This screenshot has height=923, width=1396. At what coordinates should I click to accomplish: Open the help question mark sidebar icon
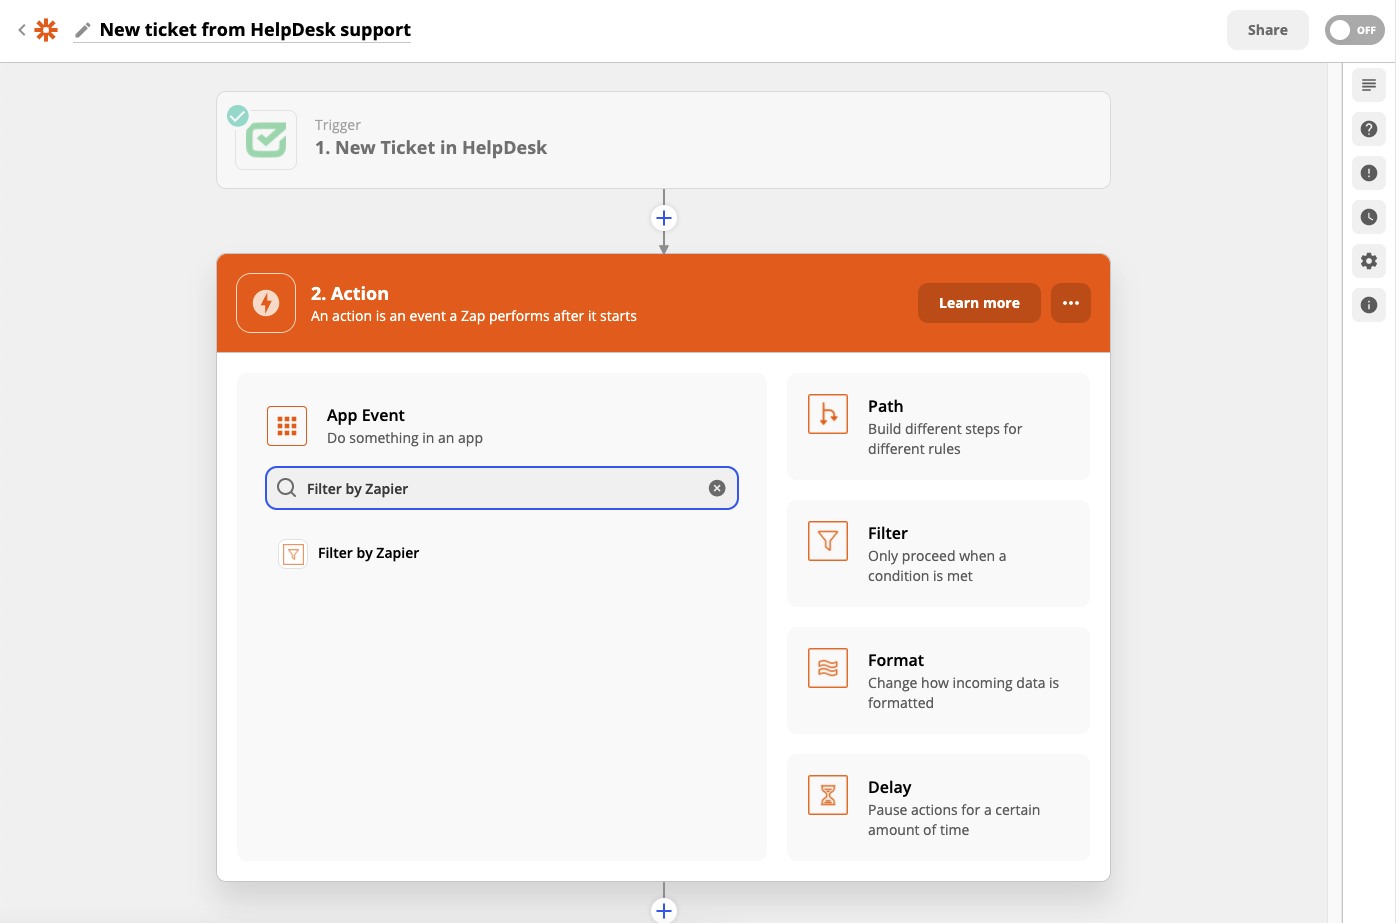click(1369, 129)
